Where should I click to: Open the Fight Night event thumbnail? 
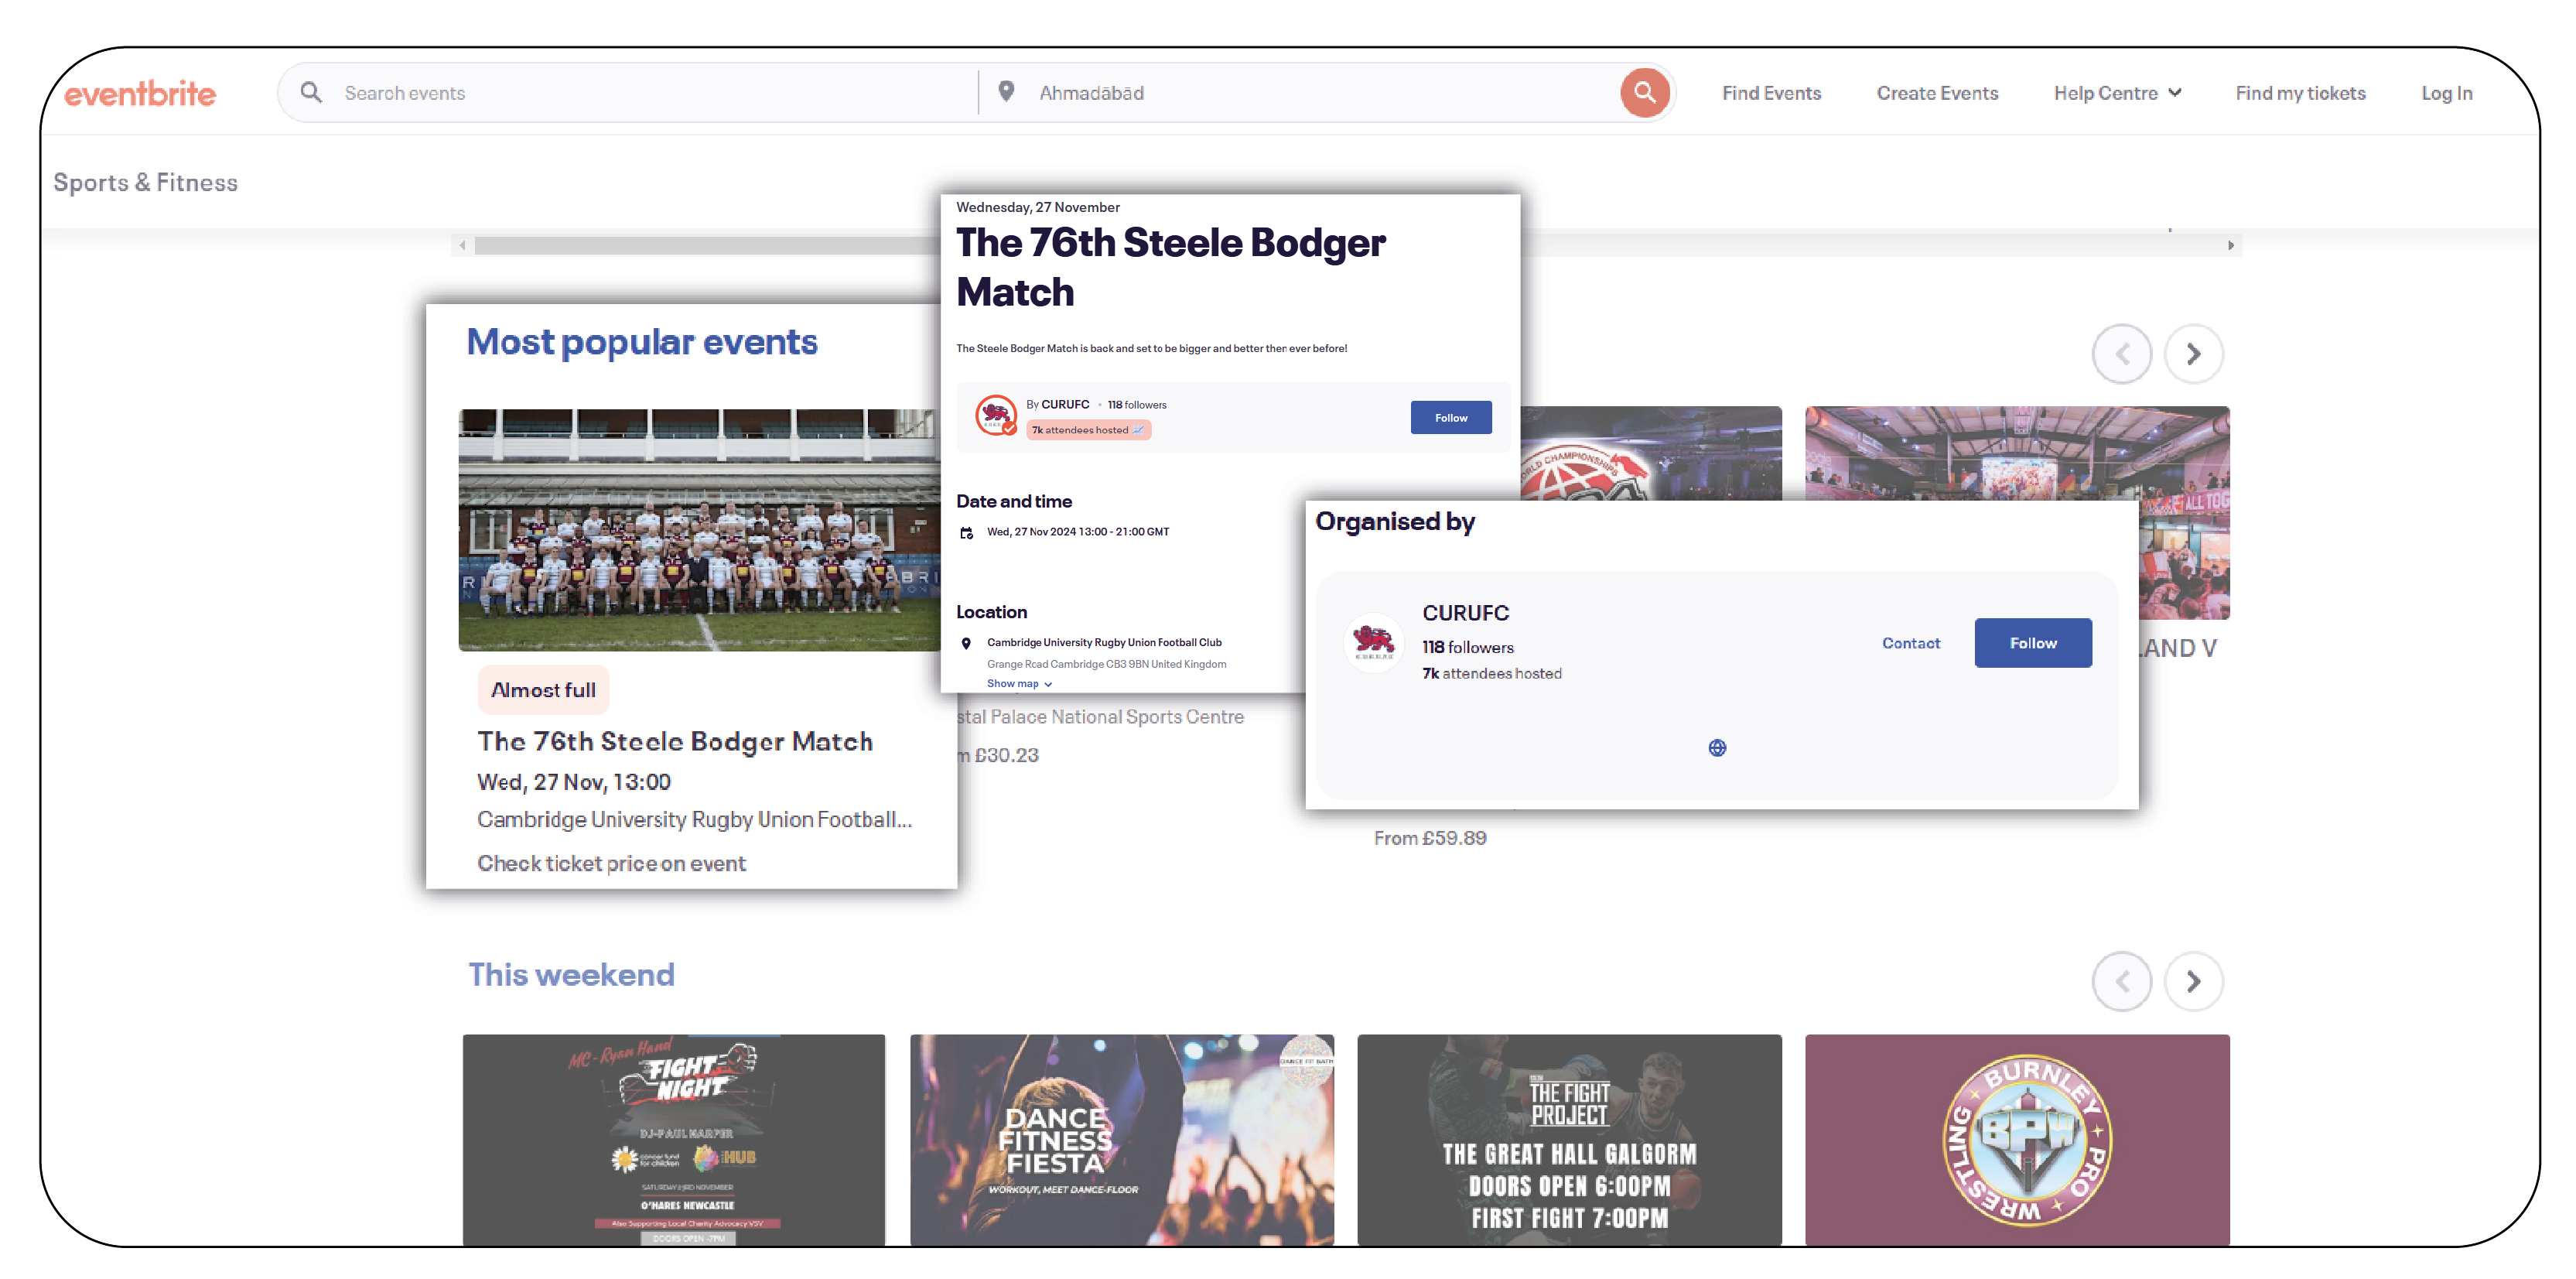point(673,1140)
